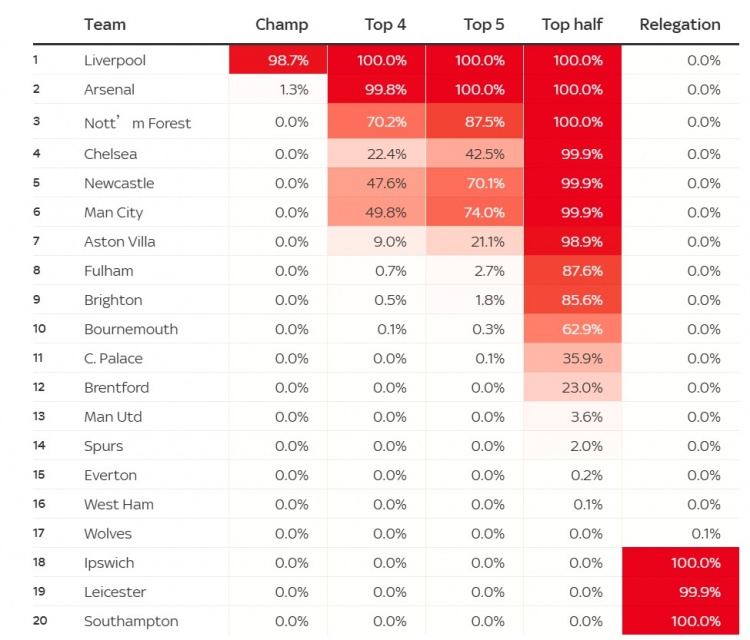The image size is (750, 640).
Task: Click the Top 4 column header
Action: point(385,24)
